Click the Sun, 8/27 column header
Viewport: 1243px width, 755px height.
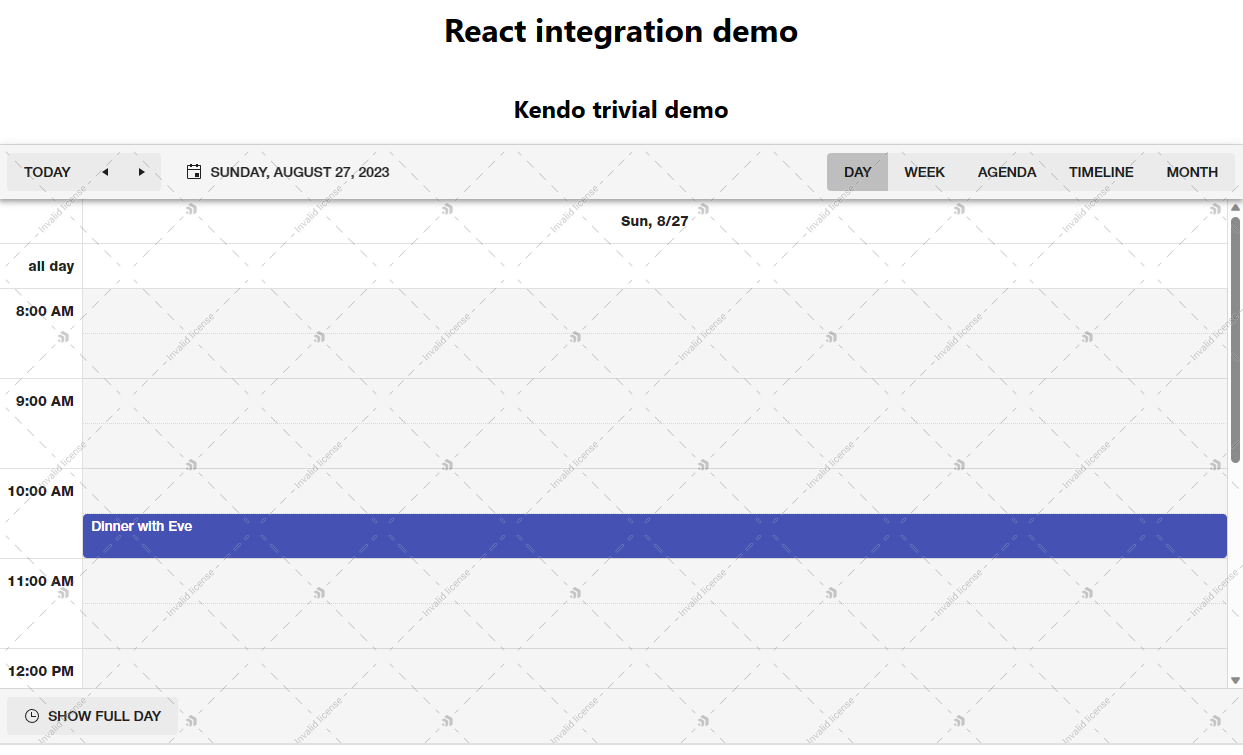tap(655, 221)
